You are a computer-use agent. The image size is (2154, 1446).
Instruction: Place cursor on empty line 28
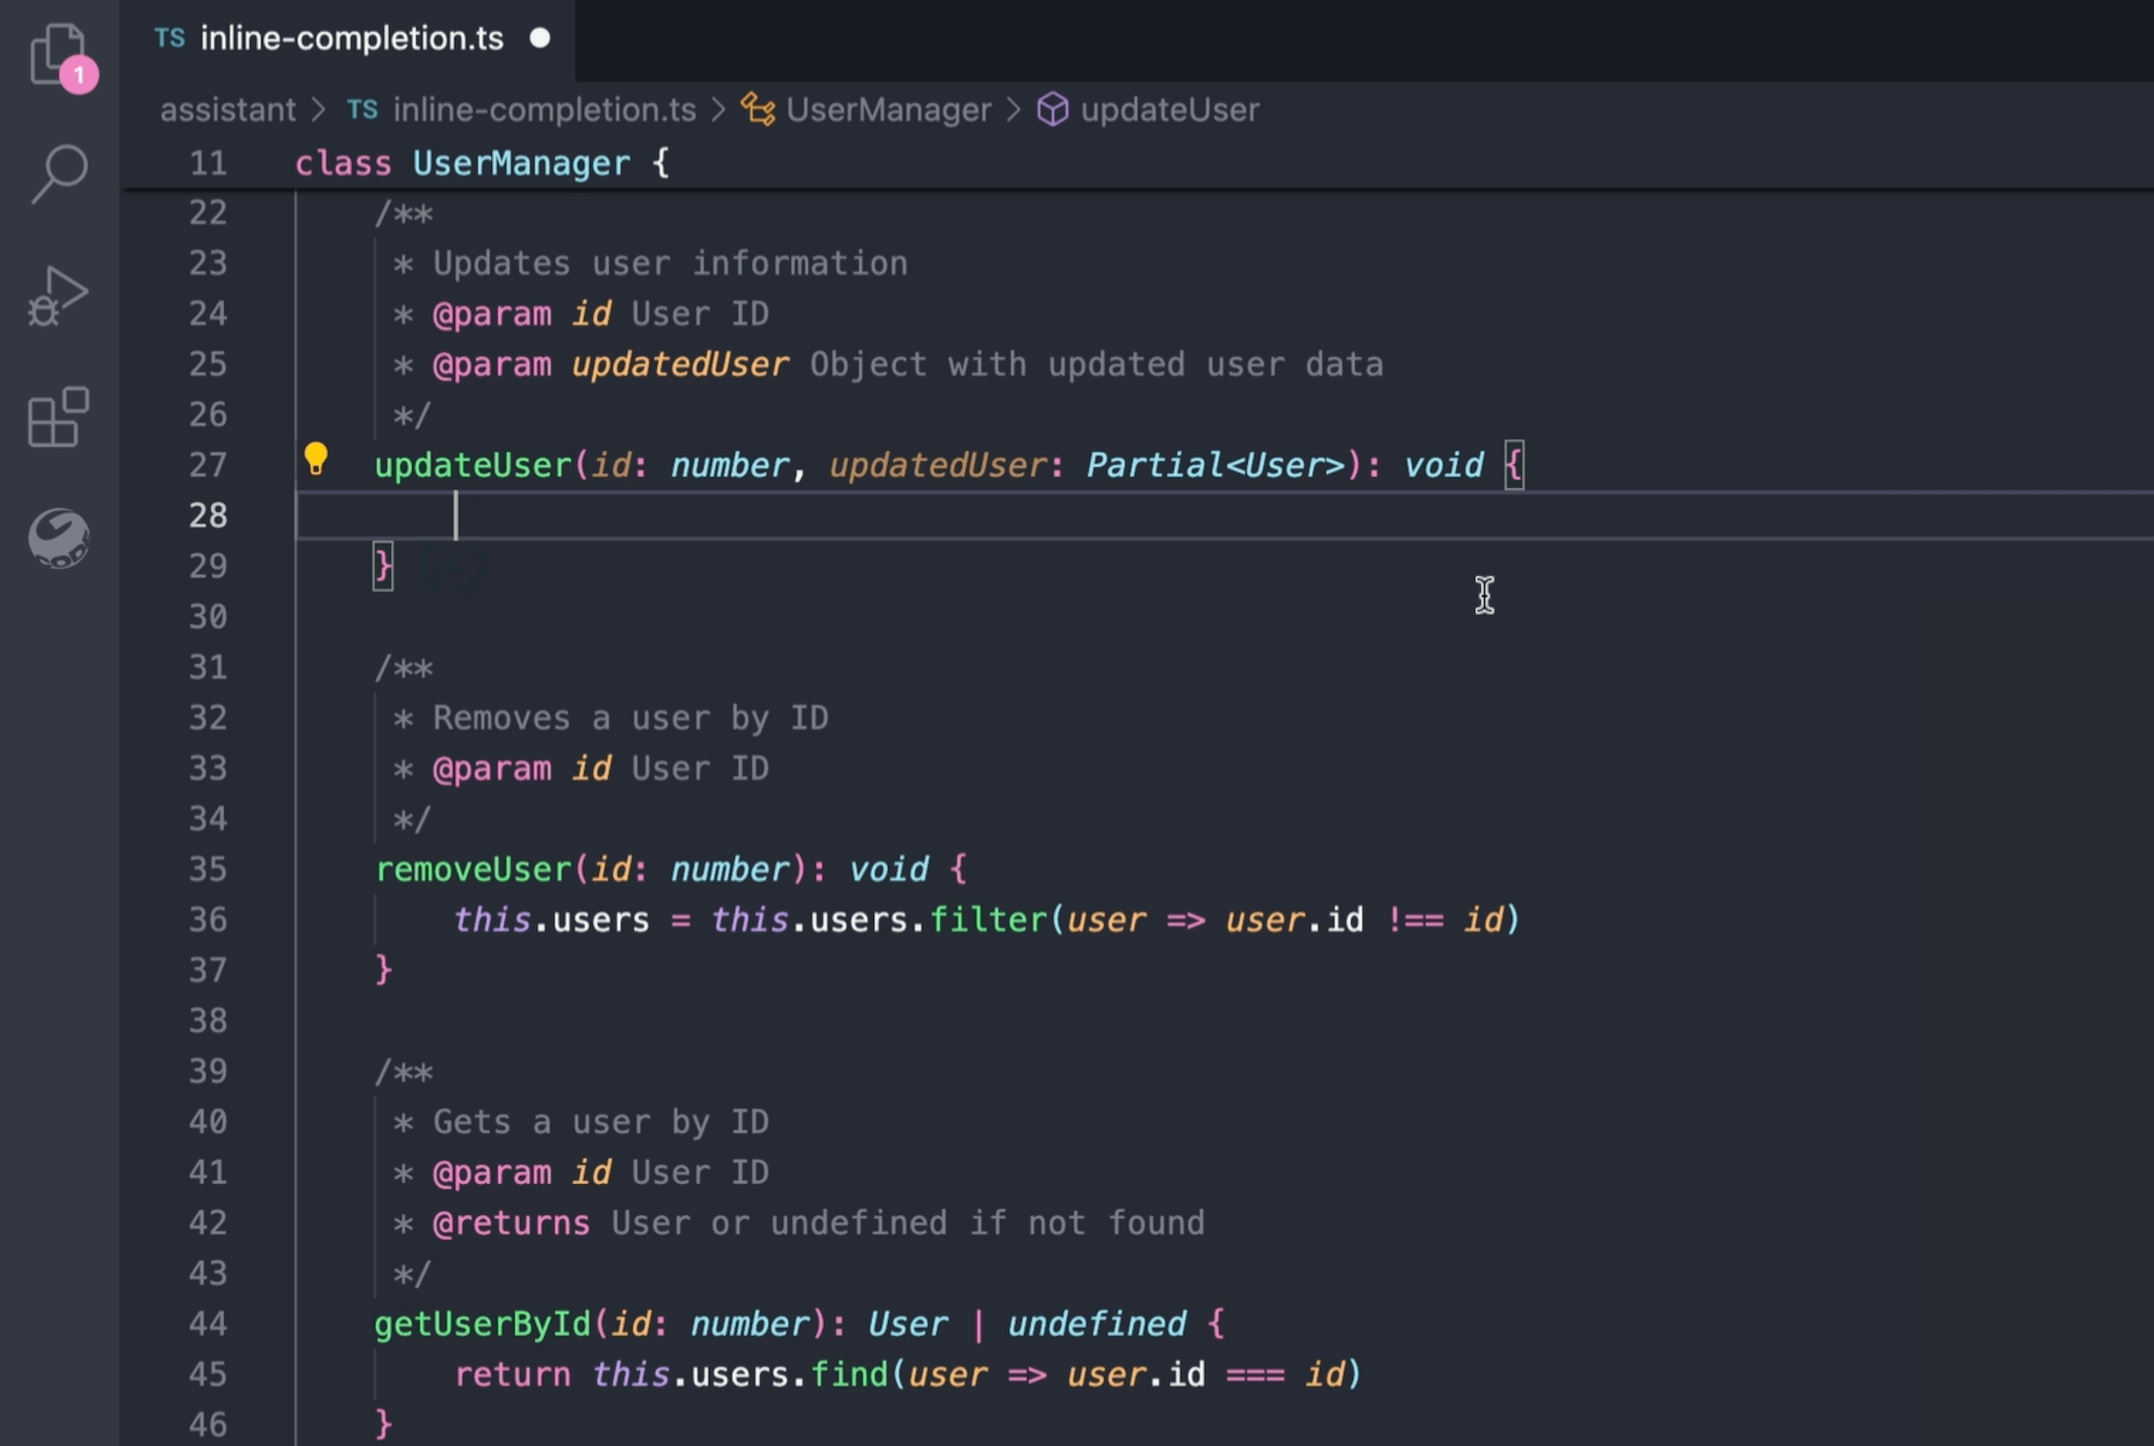point(800,516)
